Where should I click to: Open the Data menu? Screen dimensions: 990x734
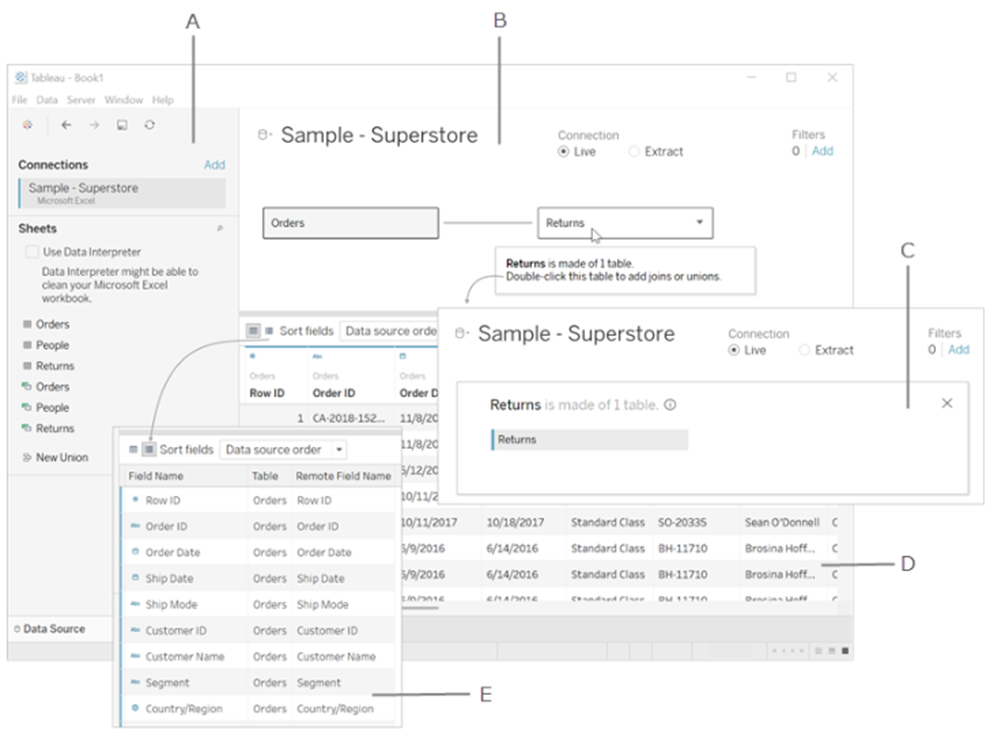pyautogui.click(x=47, y=100)
